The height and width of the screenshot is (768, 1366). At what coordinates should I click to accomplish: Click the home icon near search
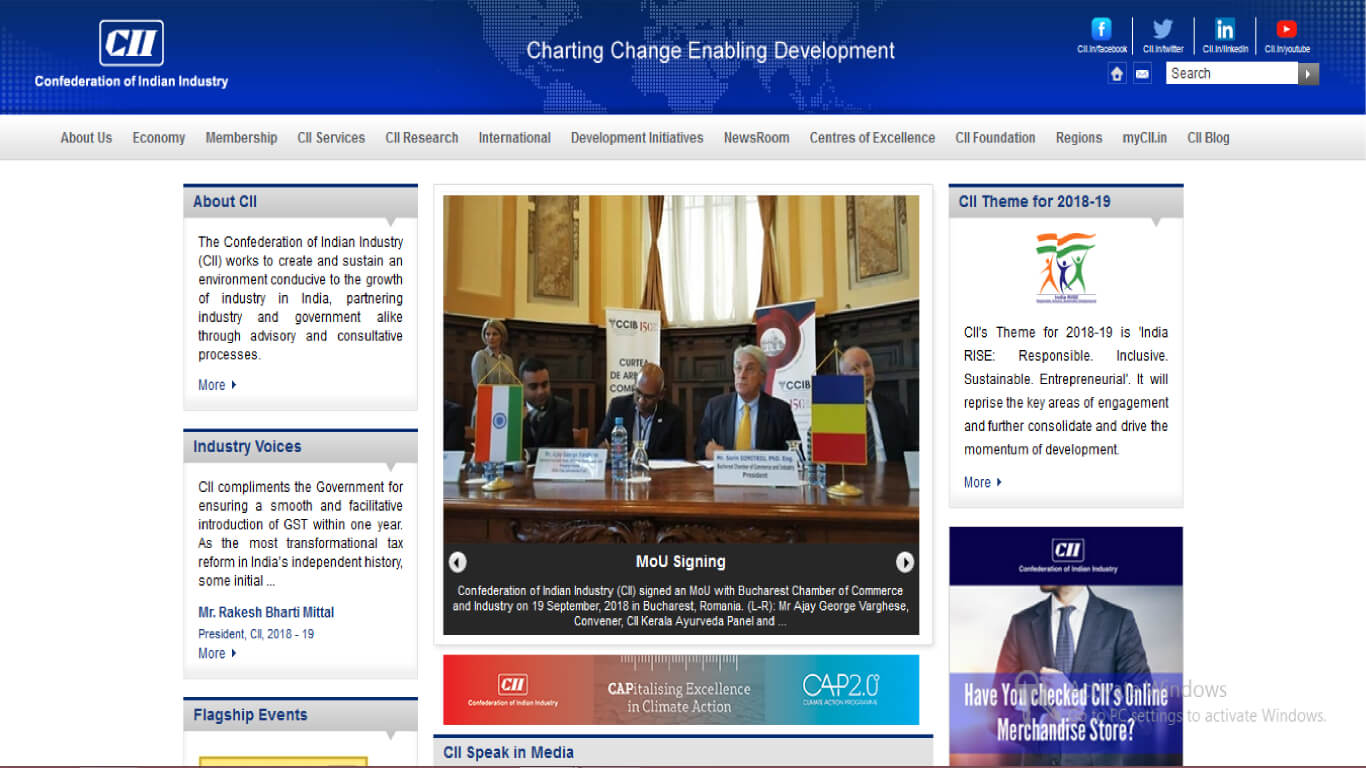1117,73
